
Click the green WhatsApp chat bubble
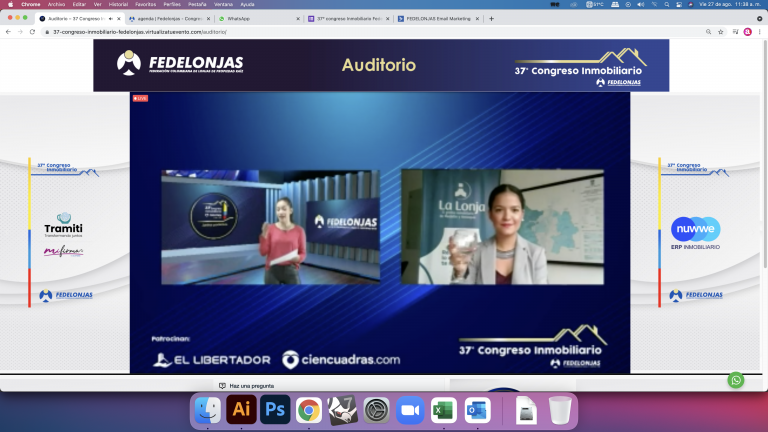tap(736, 380)
